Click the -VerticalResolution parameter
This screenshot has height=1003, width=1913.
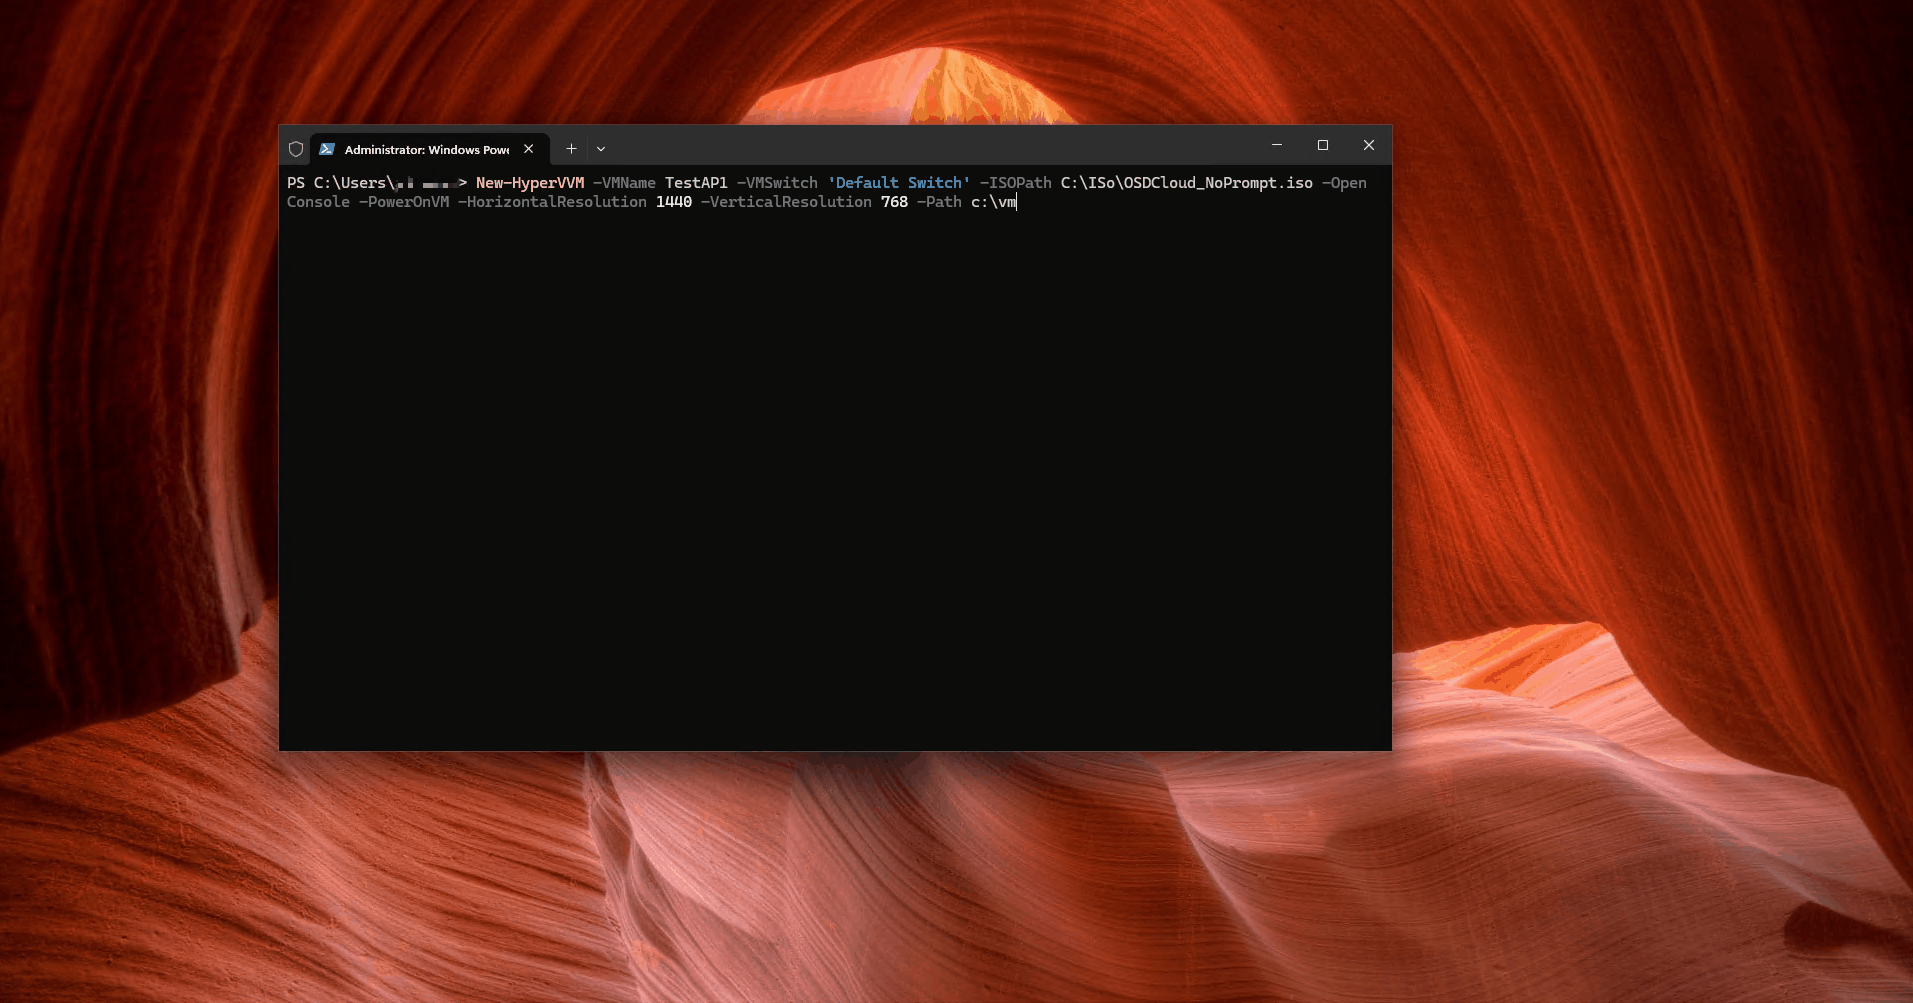point(786,202)
